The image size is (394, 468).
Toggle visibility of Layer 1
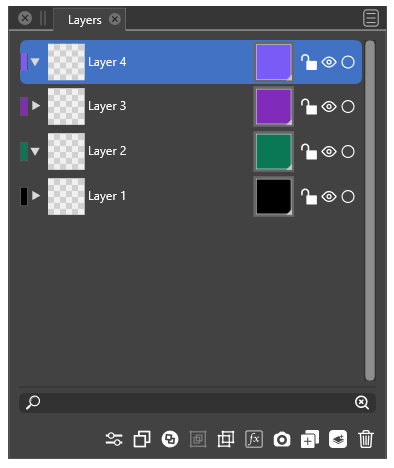pyautogui.click(x=329, y=197)
